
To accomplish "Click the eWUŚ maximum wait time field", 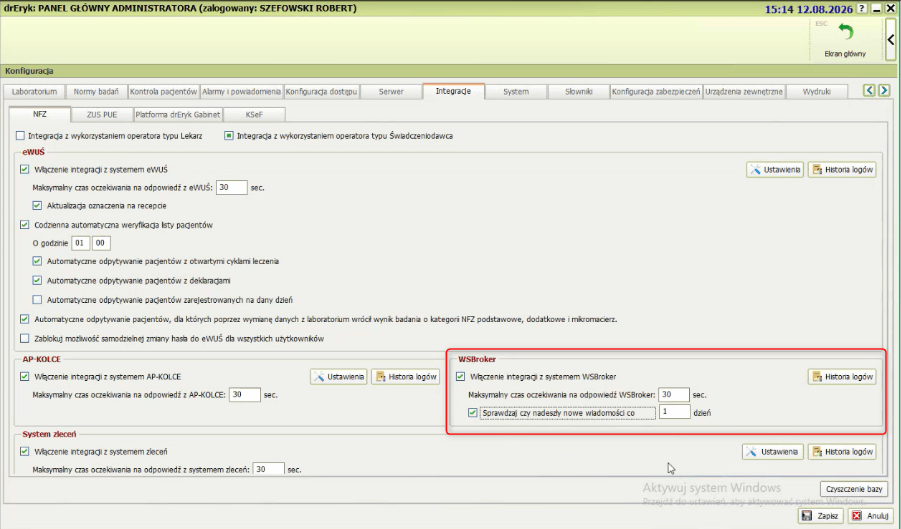I will 232,187.
